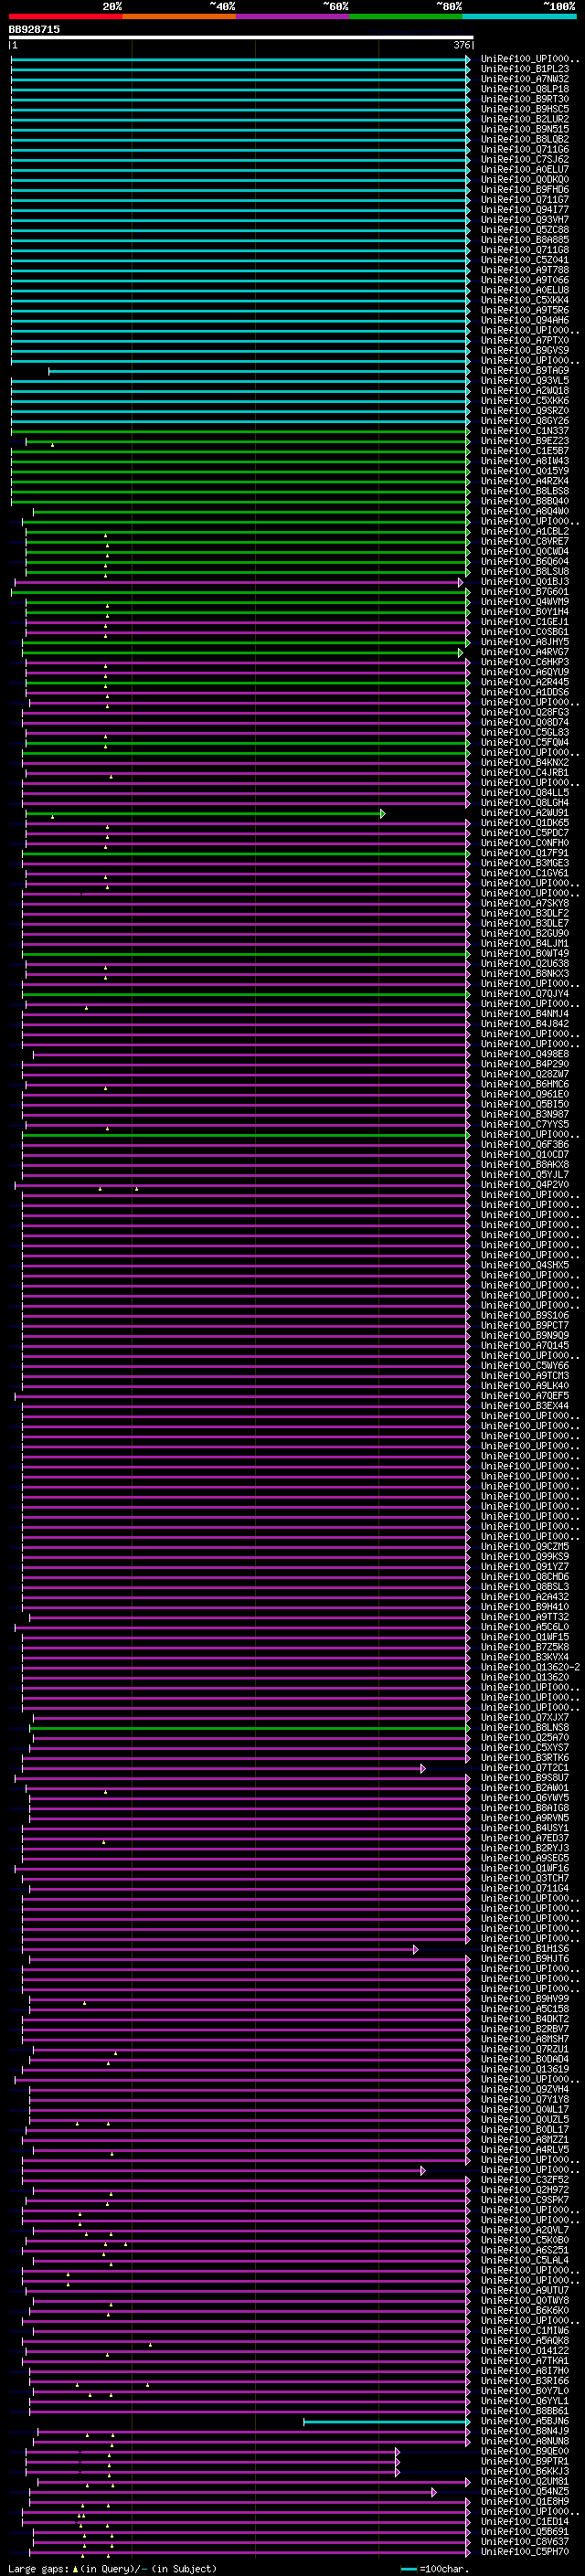Click the 376 end position label
585x2576 pixels.
[461, 45]
